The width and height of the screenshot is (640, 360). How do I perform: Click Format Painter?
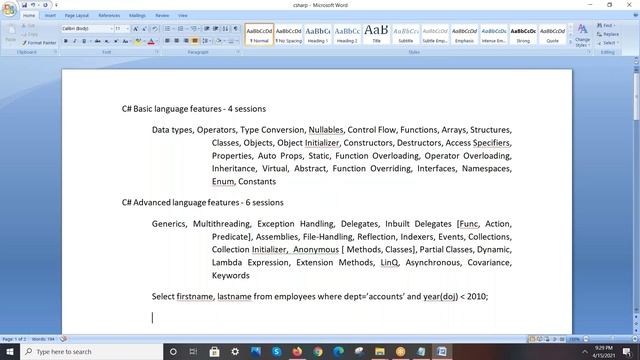(x=39, y=42)
